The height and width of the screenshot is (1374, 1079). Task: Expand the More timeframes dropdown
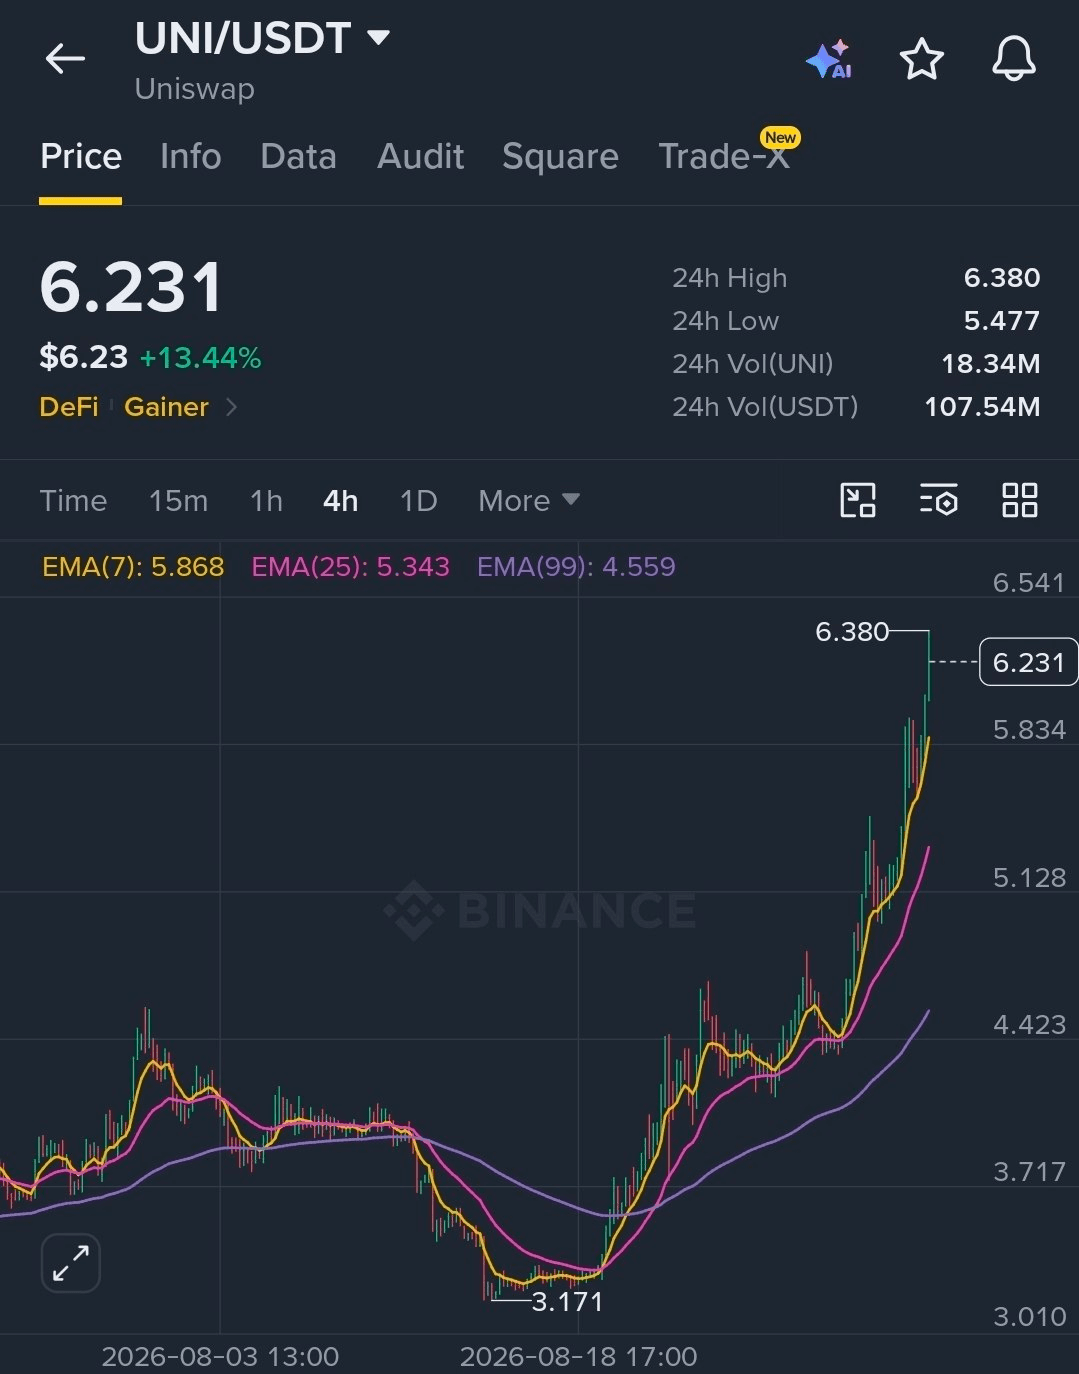(x=529, y=500)
